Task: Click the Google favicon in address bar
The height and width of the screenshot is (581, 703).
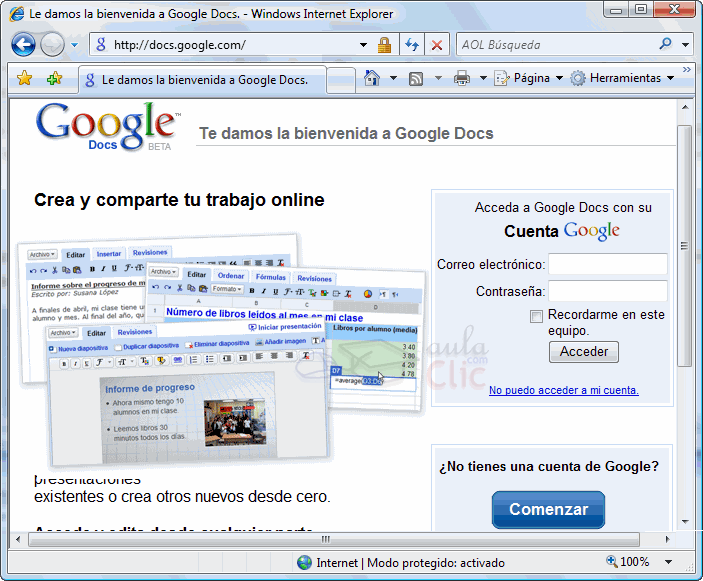Action: coord(101,44)
